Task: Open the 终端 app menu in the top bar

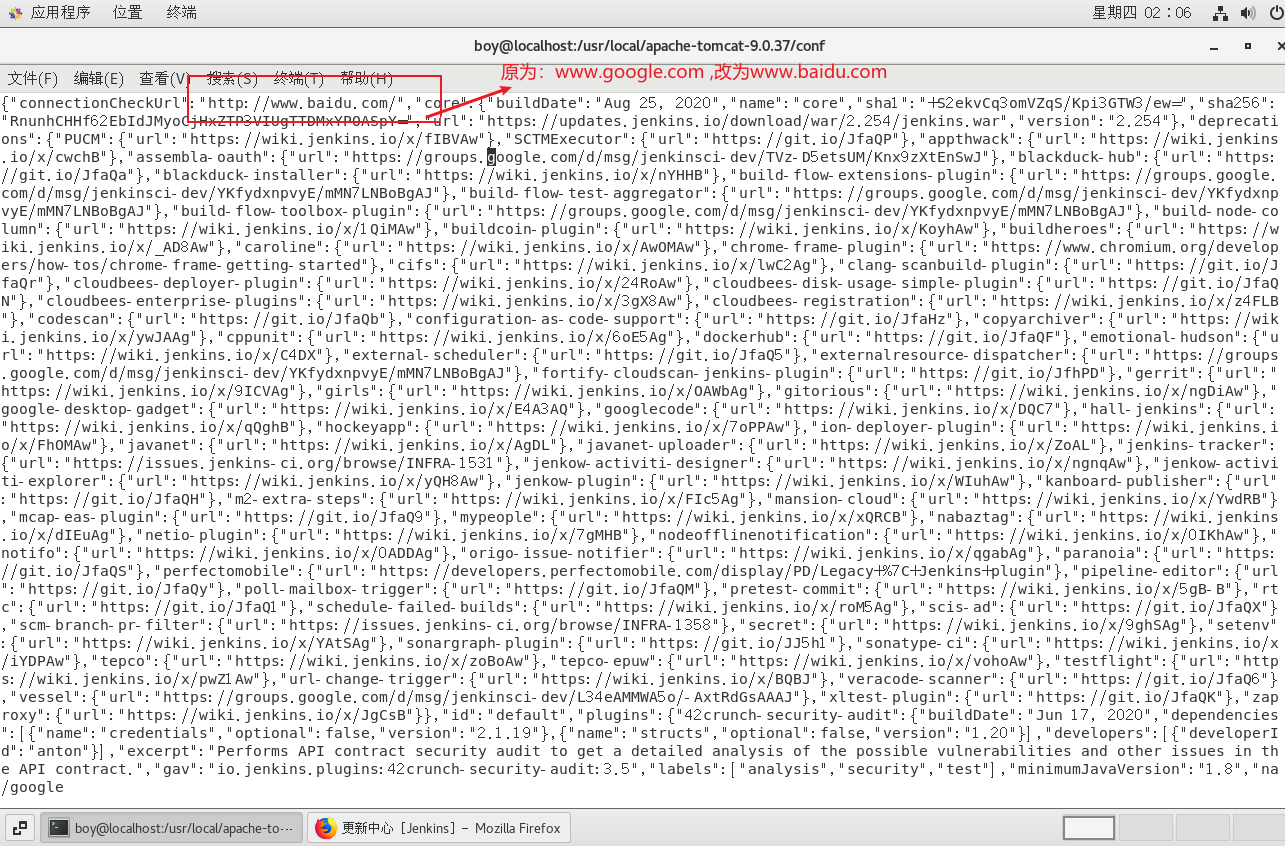Action: 181,13
